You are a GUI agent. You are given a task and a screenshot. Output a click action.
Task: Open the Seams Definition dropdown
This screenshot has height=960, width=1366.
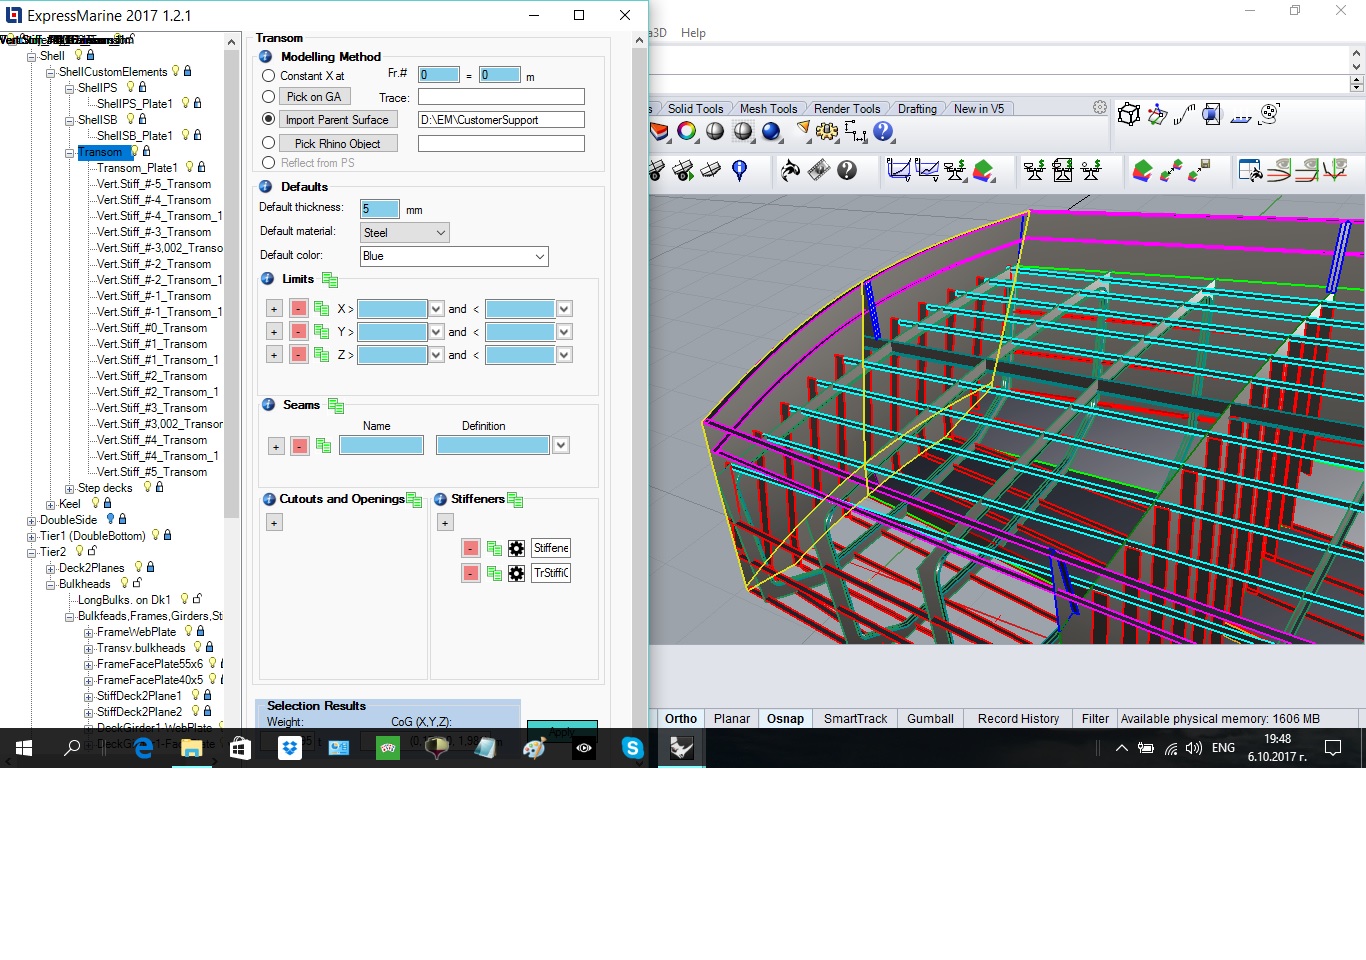pyautogui.click(x=561, y=445)
